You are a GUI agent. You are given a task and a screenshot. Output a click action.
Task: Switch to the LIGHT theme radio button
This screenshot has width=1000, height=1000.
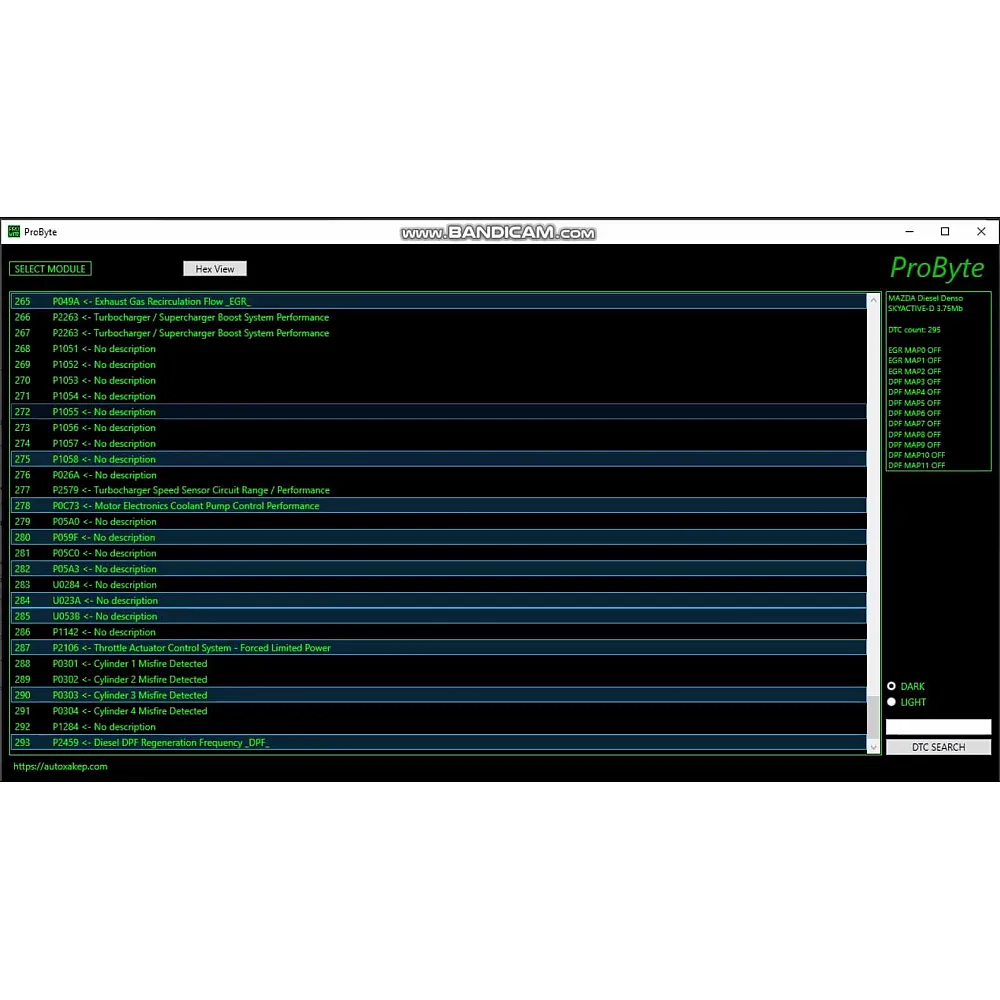click(x=891, y=702)
